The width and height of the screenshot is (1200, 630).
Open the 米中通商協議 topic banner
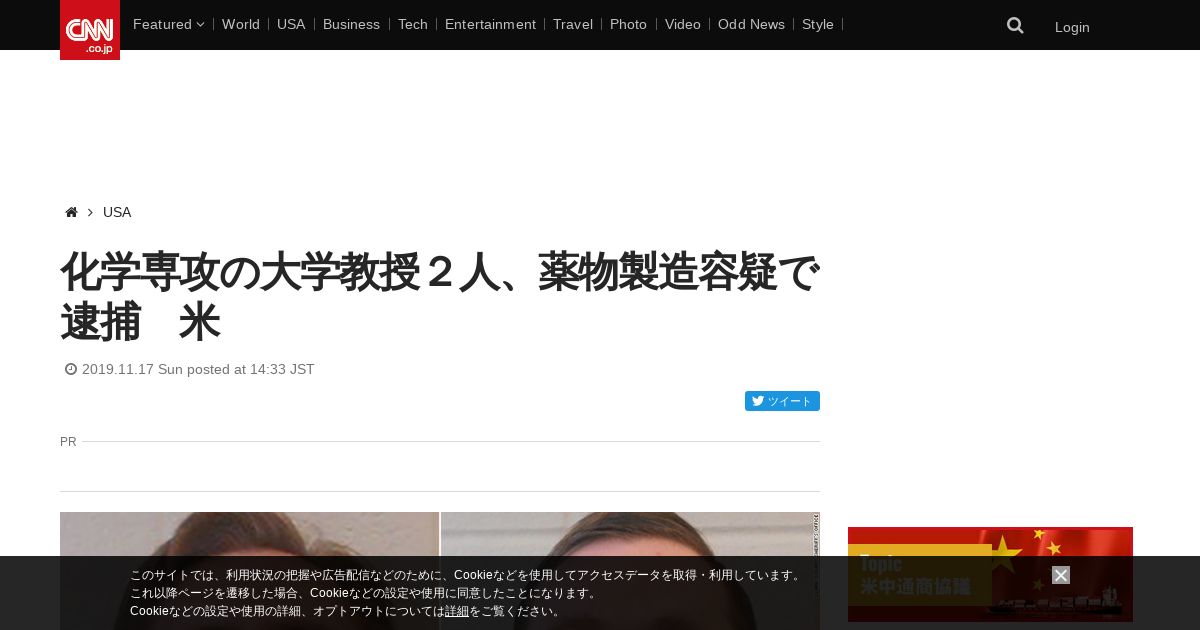pyautogui.click(x=990, y=574)
